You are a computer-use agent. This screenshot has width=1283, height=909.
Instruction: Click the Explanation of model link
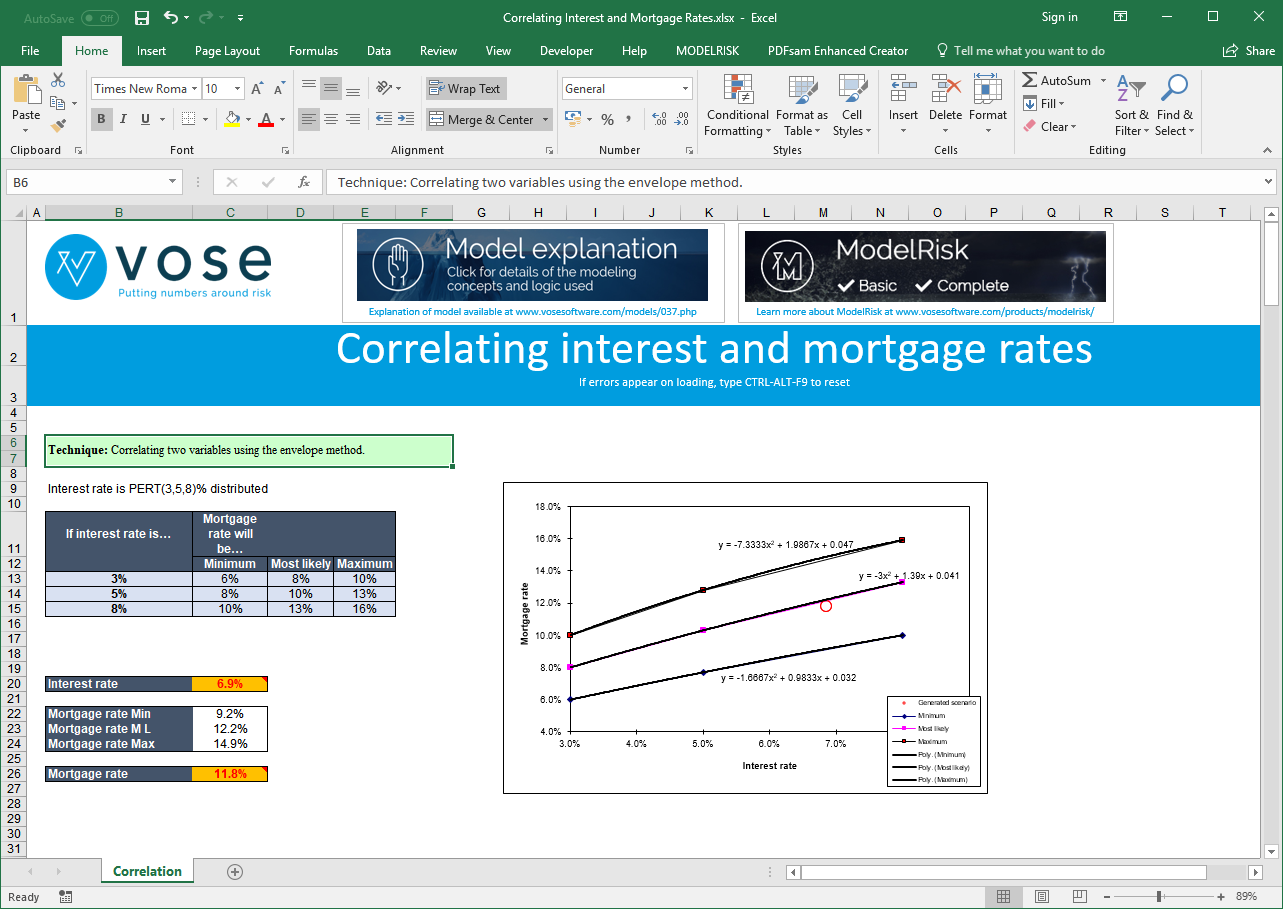point(532,313)
